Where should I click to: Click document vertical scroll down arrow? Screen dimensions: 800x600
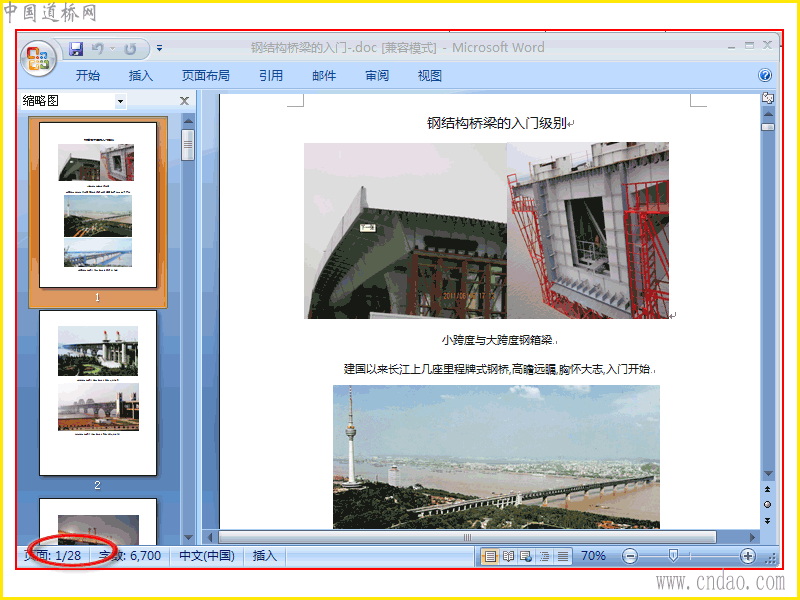768,474
